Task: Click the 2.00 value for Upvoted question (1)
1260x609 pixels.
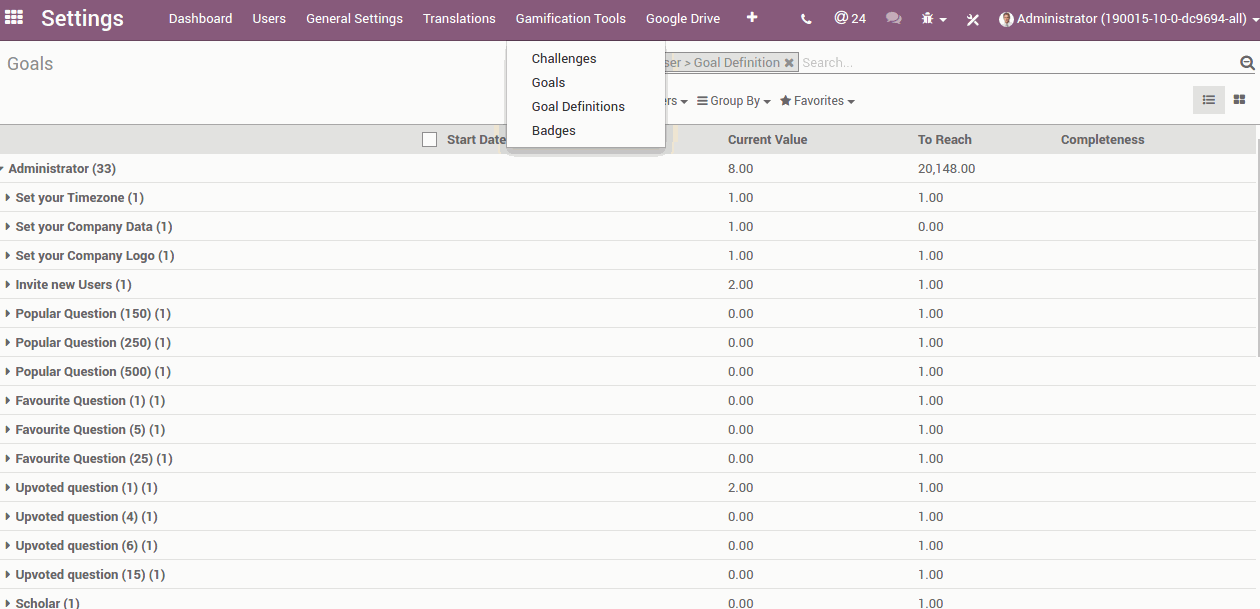Action: click(740, 488)
